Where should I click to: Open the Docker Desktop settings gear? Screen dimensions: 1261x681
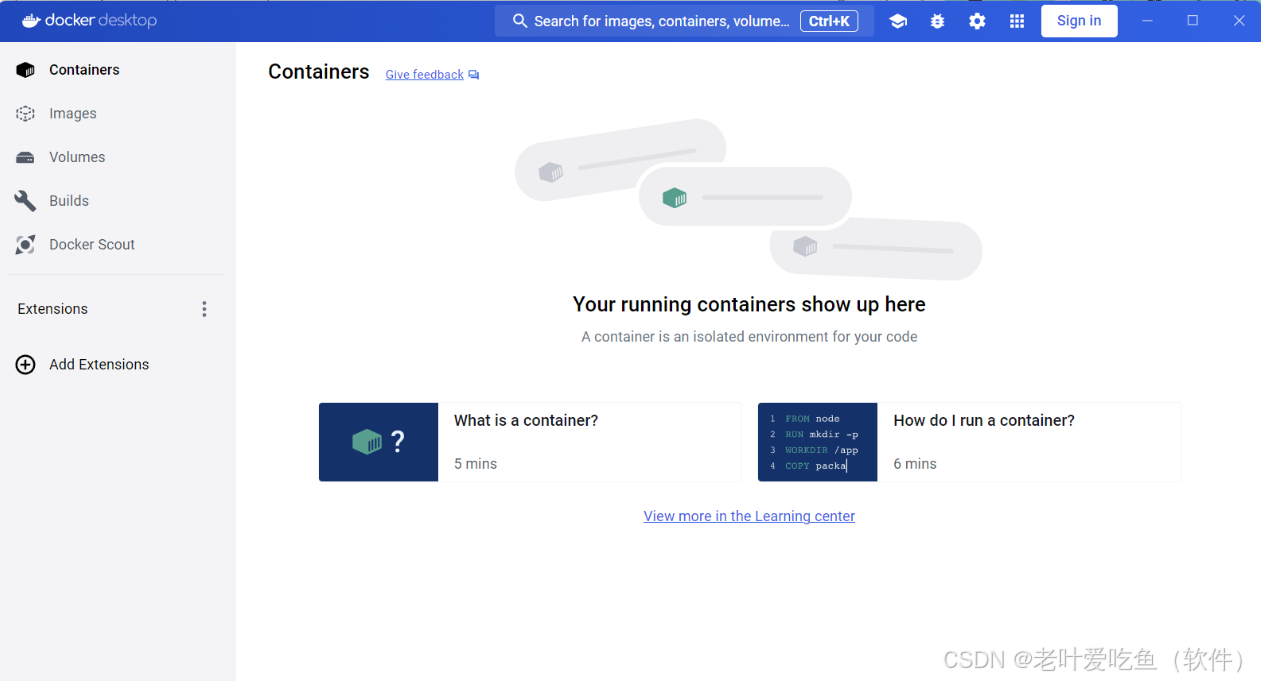coord(977,20)
